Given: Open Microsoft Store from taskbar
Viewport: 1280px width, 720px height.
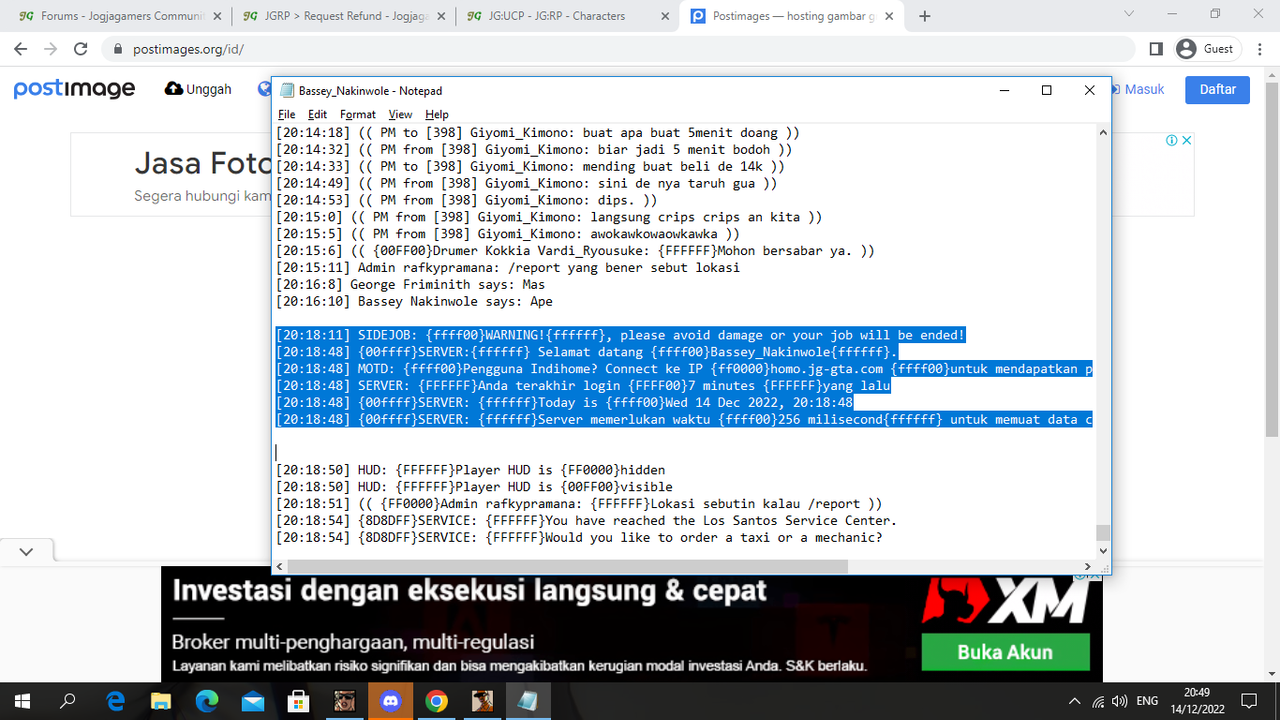Looking at the screenshot, I should (298, 700).
